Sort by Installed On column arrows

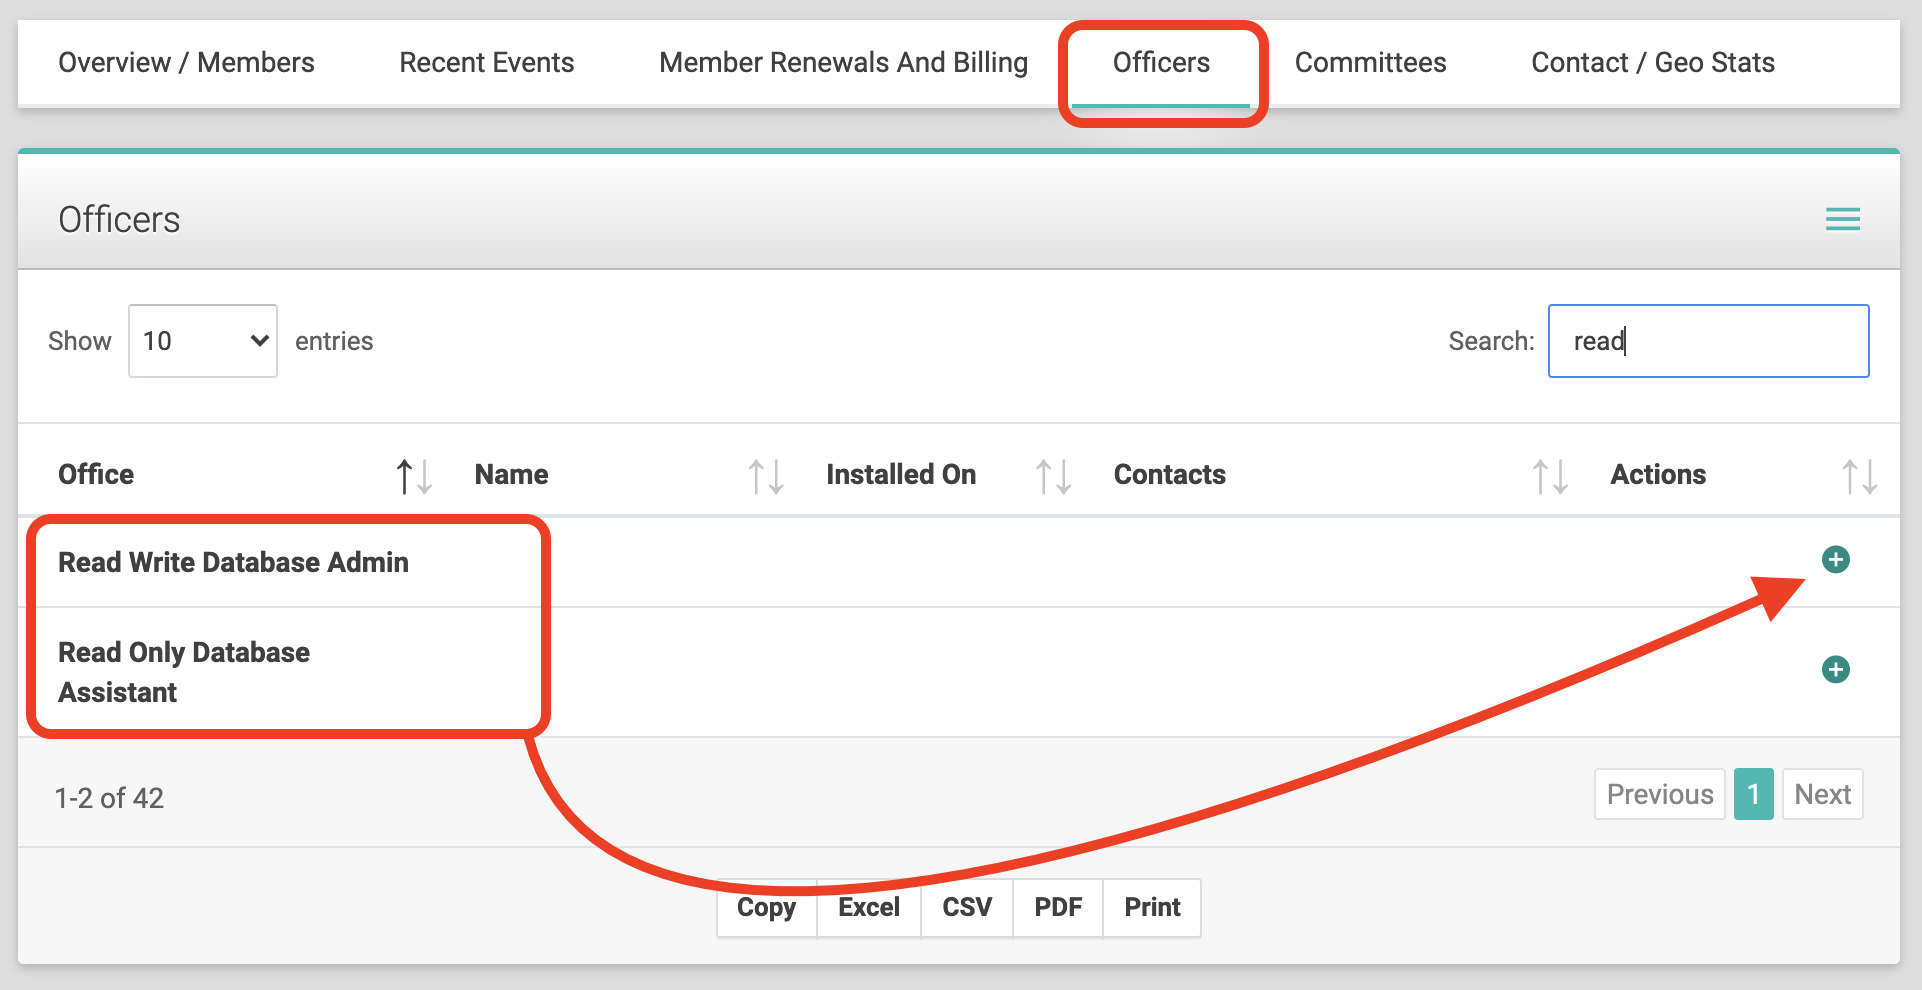coord(1053,476)
